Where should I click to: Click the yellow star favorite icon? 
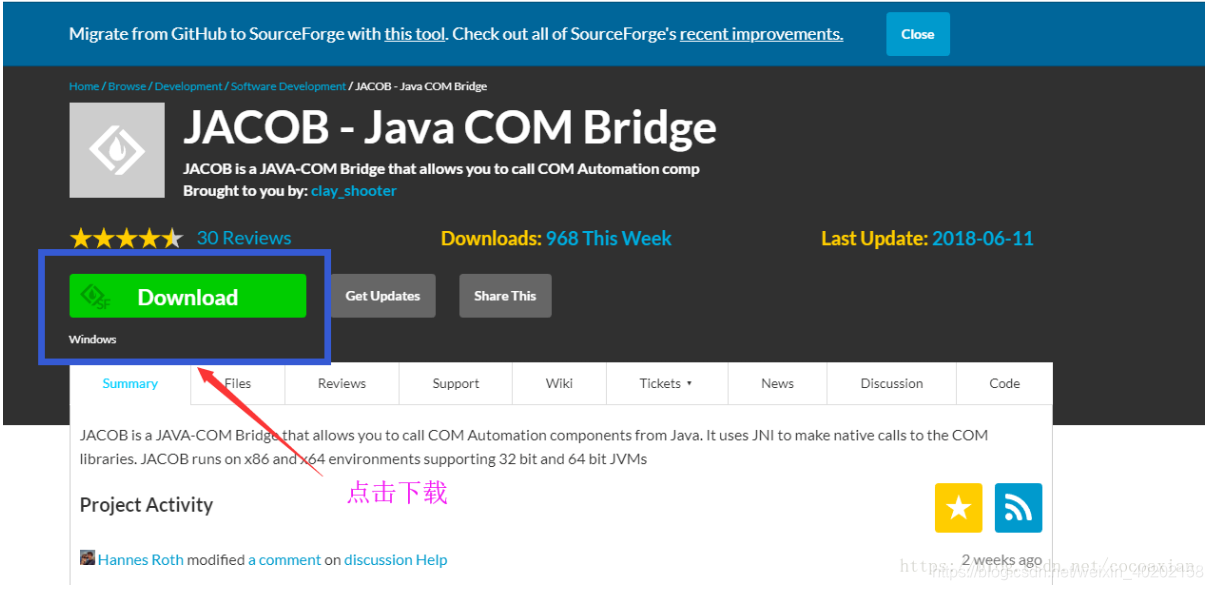coord(959,508)
